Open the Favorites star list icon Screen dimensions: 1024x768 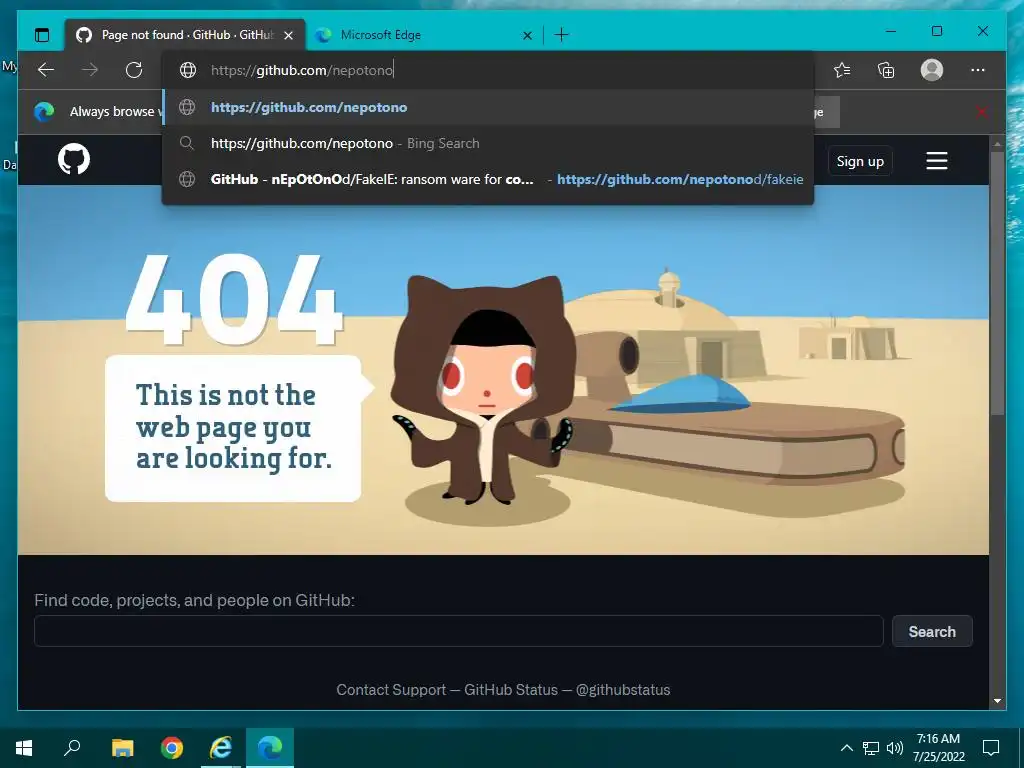click(x=842, y=70)
